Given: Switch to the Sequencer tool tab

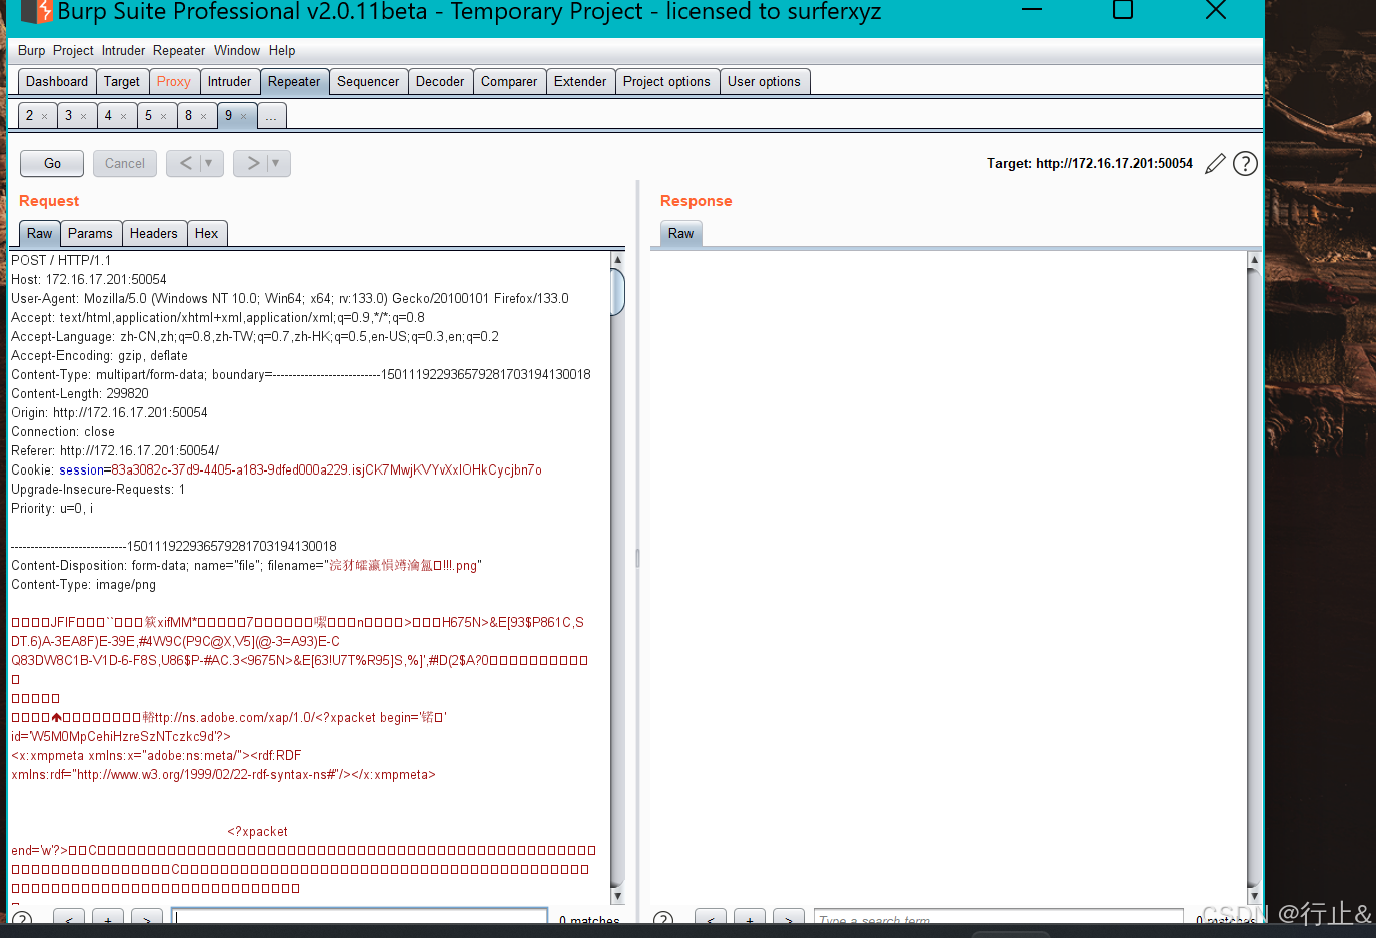Looking at the screenshot, I should point(368,82).
